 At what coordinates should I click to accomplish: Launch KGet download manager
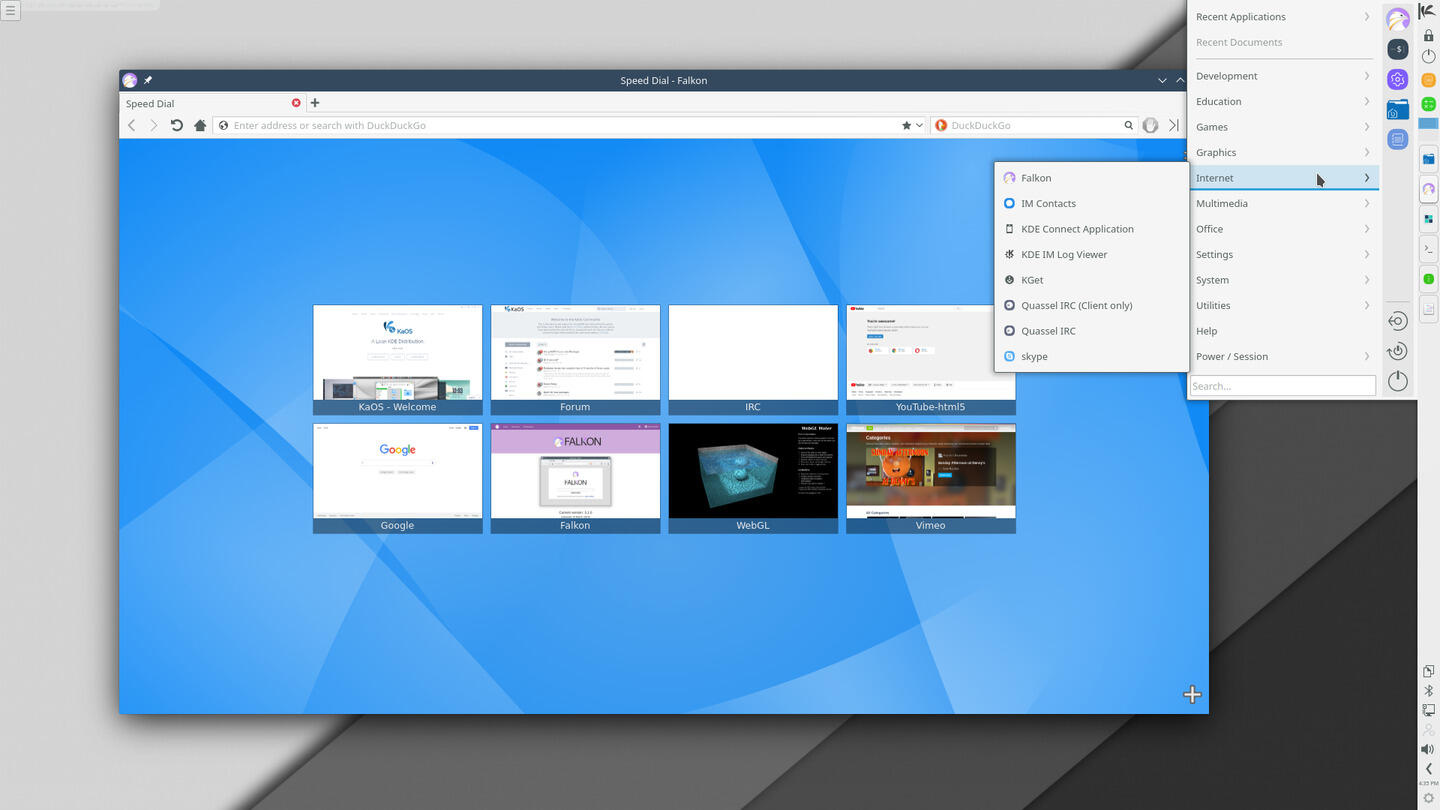point(1091,280)
